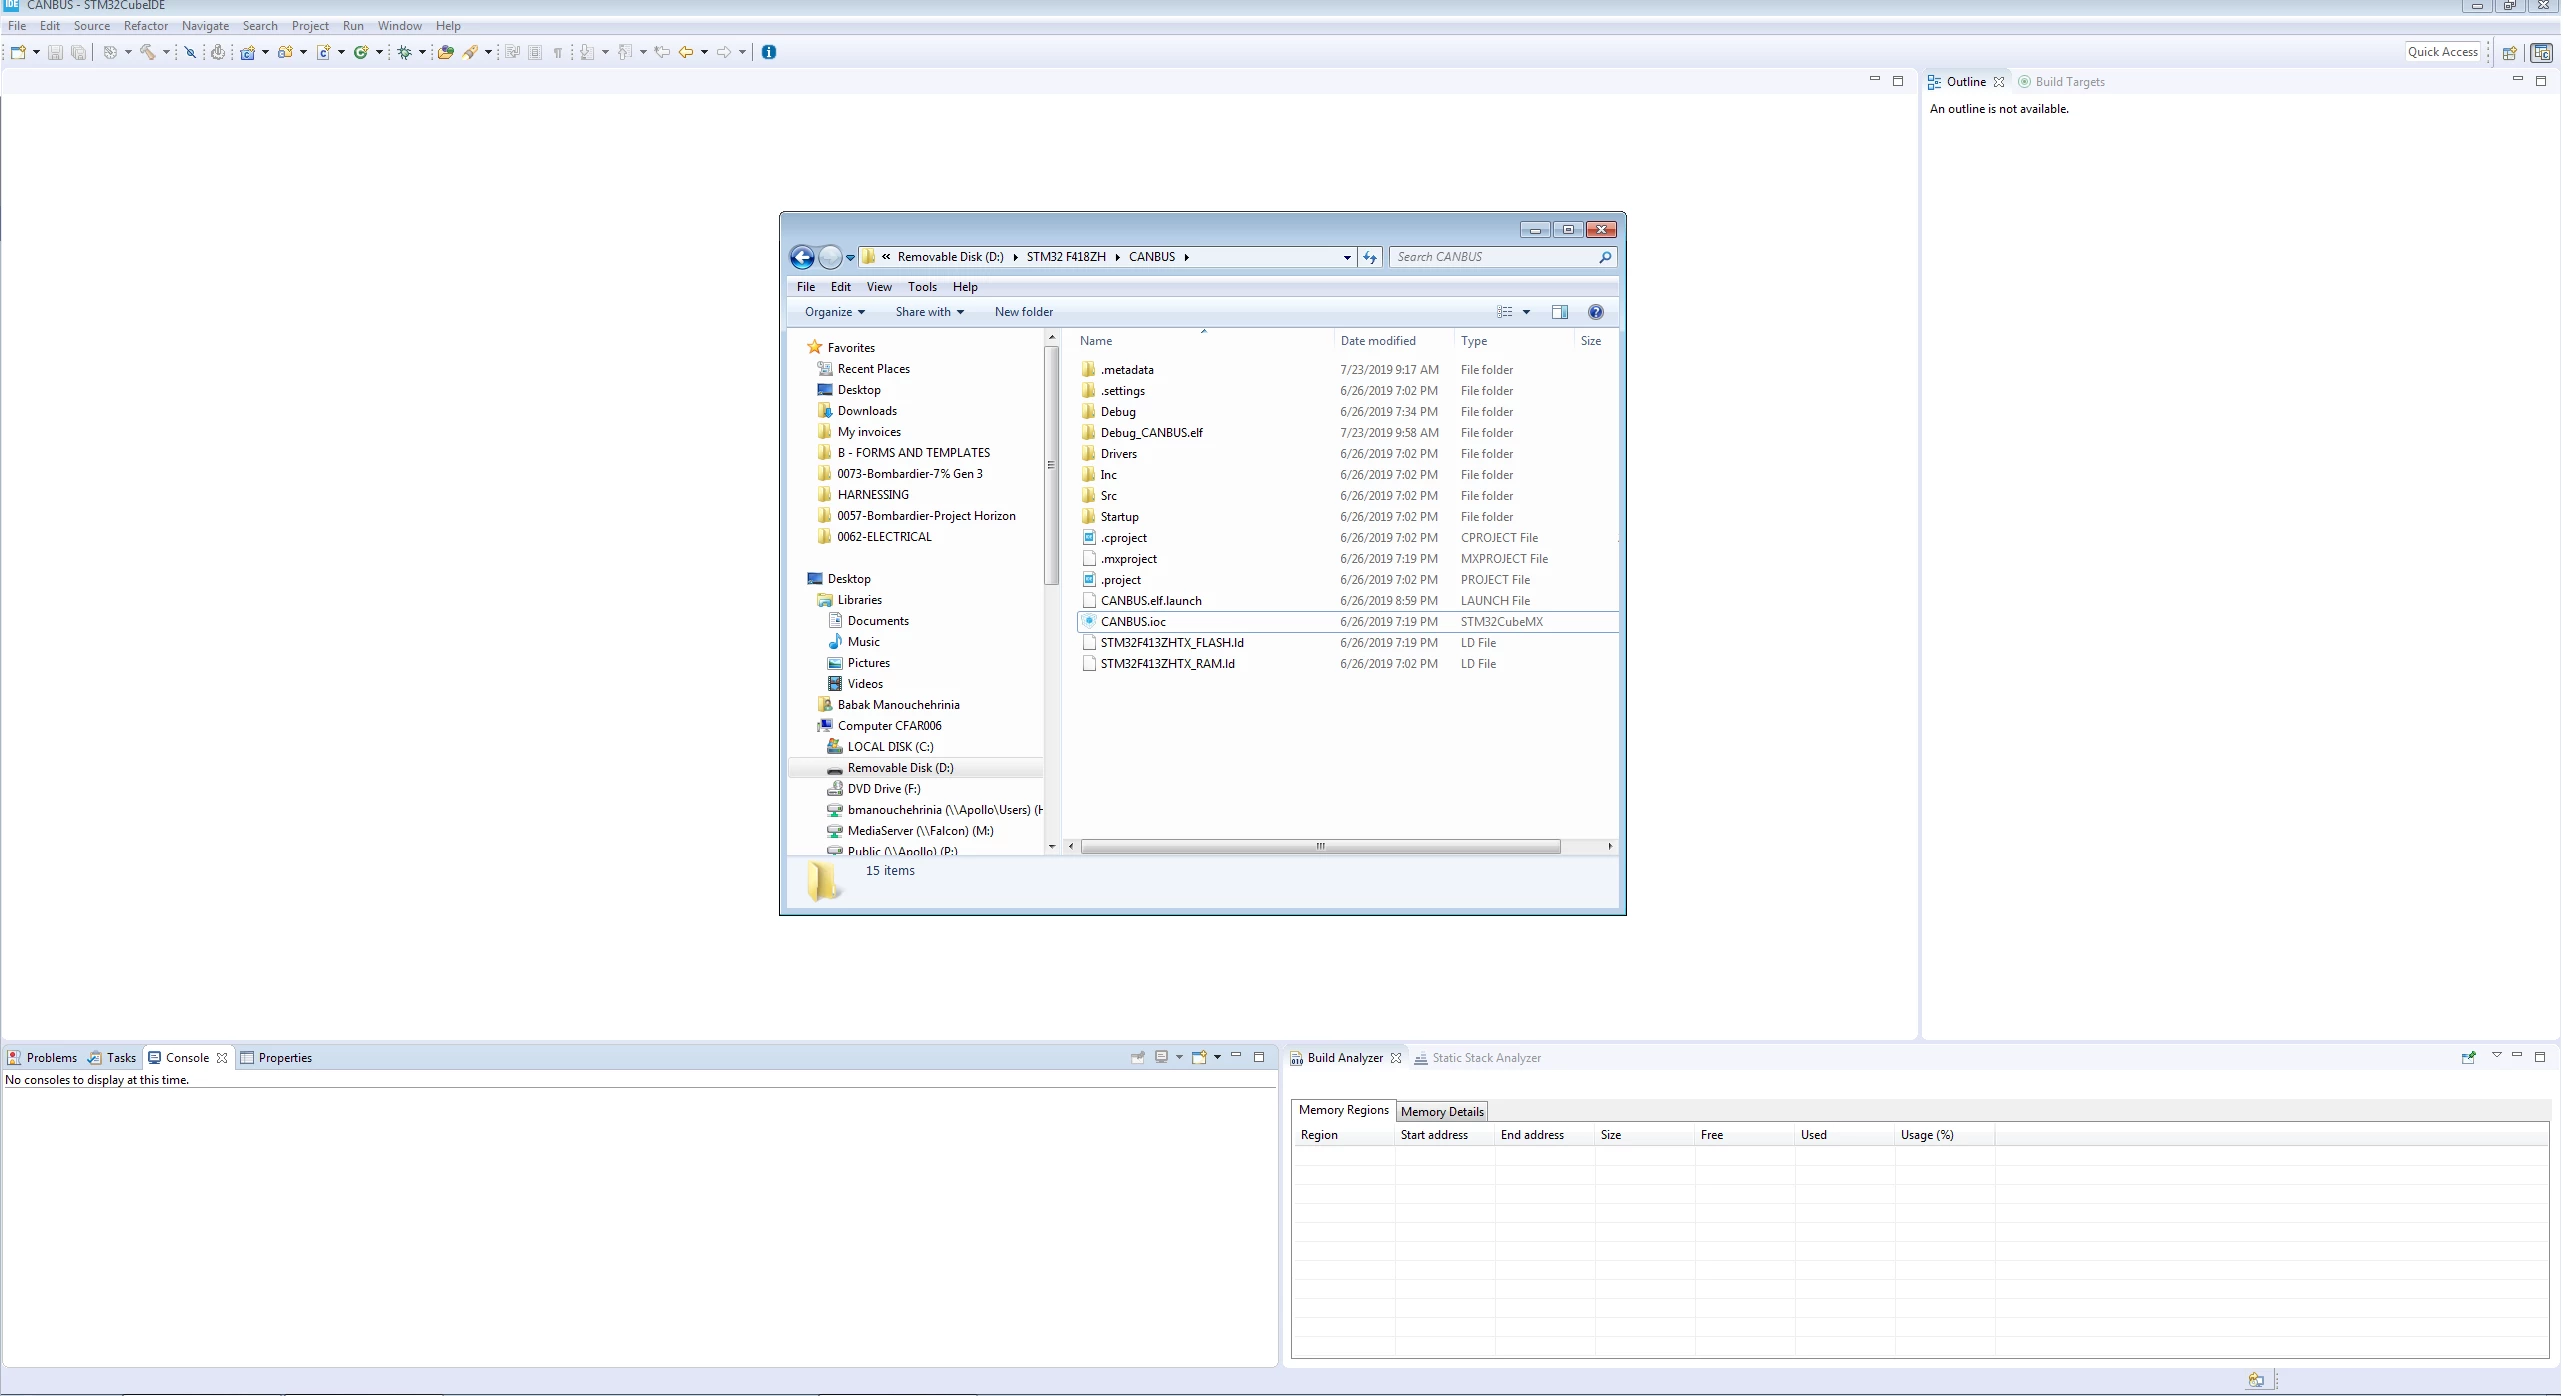Click the Save icon in the IDE toolbar

55,52
